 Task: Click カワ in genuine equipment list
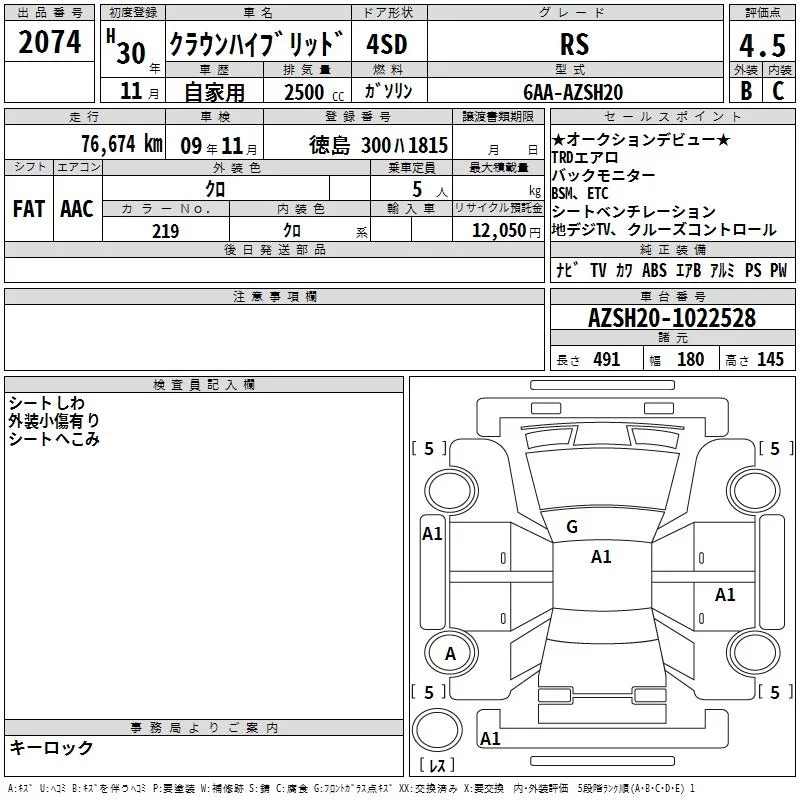(x=623, y=270)
